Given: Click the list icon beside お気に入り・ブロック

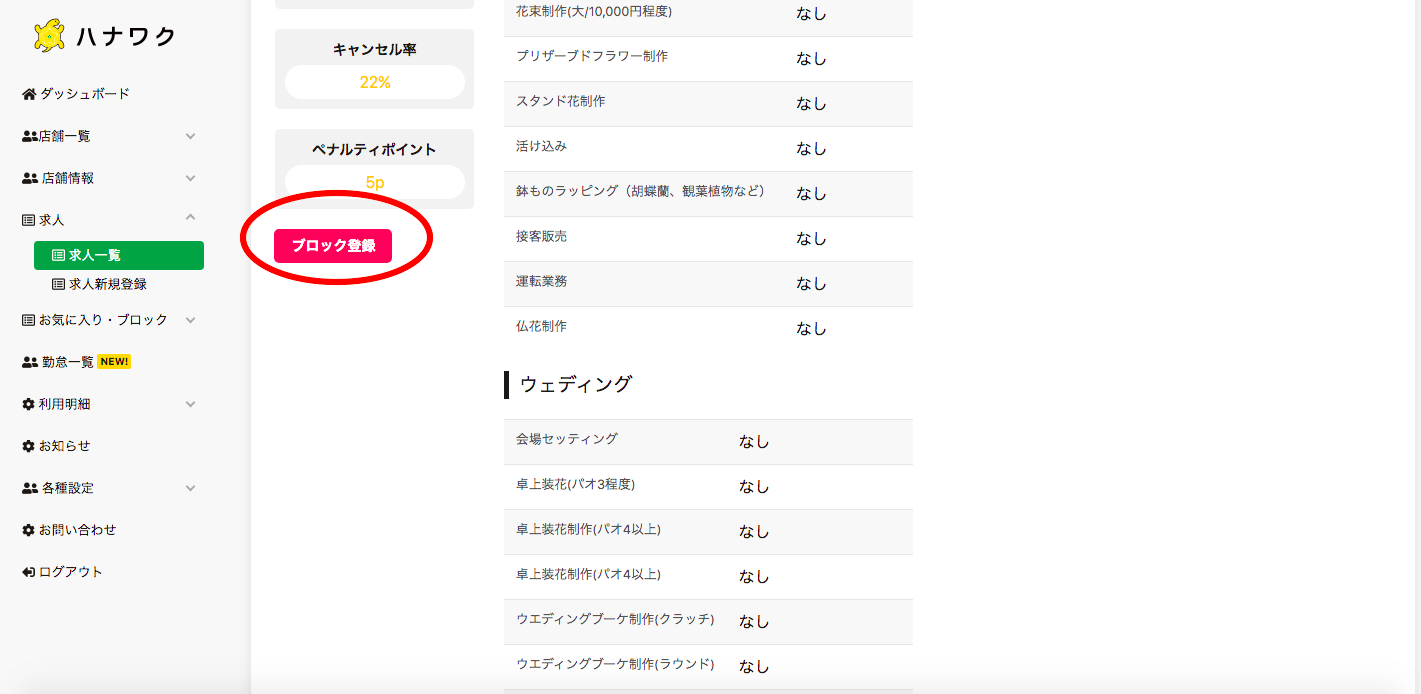Looking at the screenshot, I should point(28,320).
